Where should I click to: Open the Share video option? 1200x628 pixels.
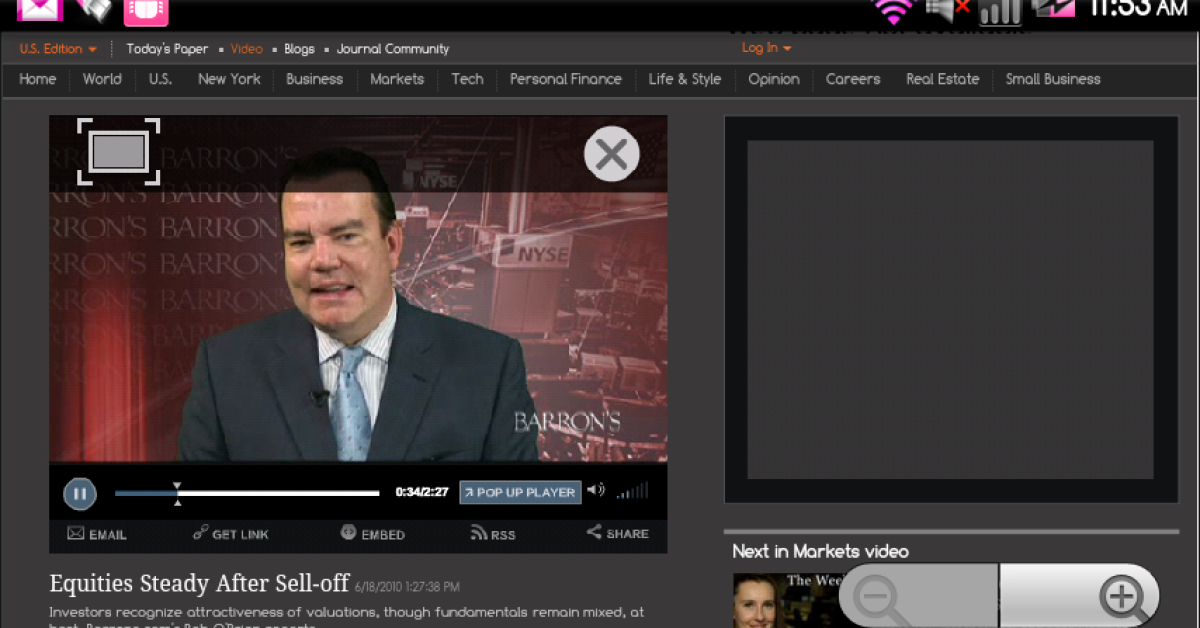(x=594, y=533)
